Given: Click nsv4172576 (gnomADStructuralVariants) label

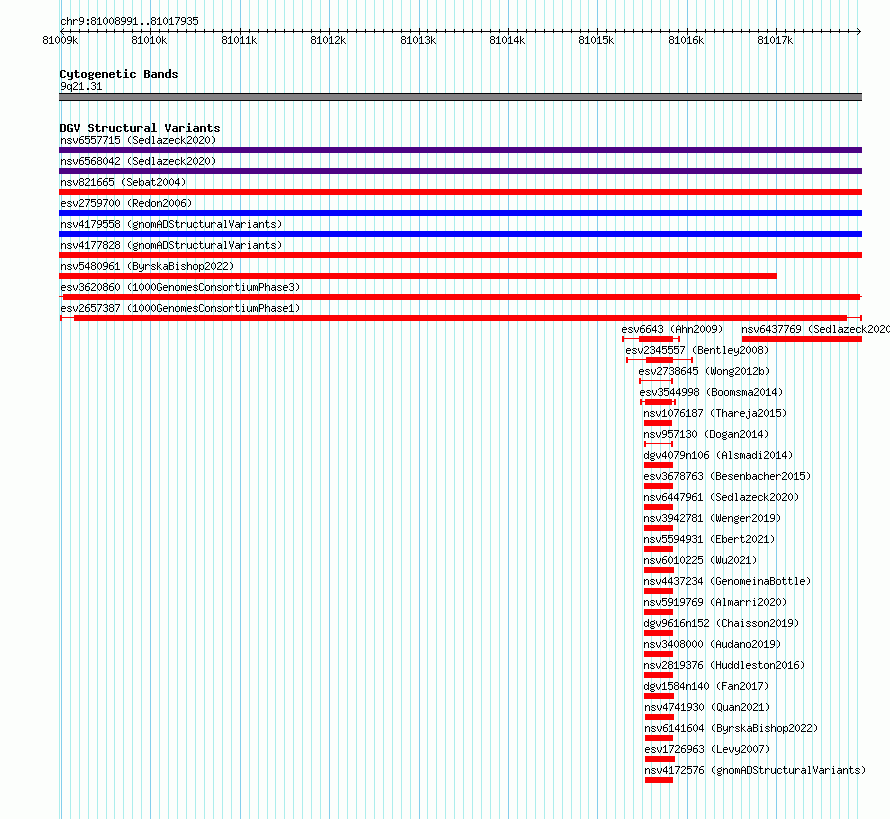Looking at the screenshot, I should [x=755, y=770].
